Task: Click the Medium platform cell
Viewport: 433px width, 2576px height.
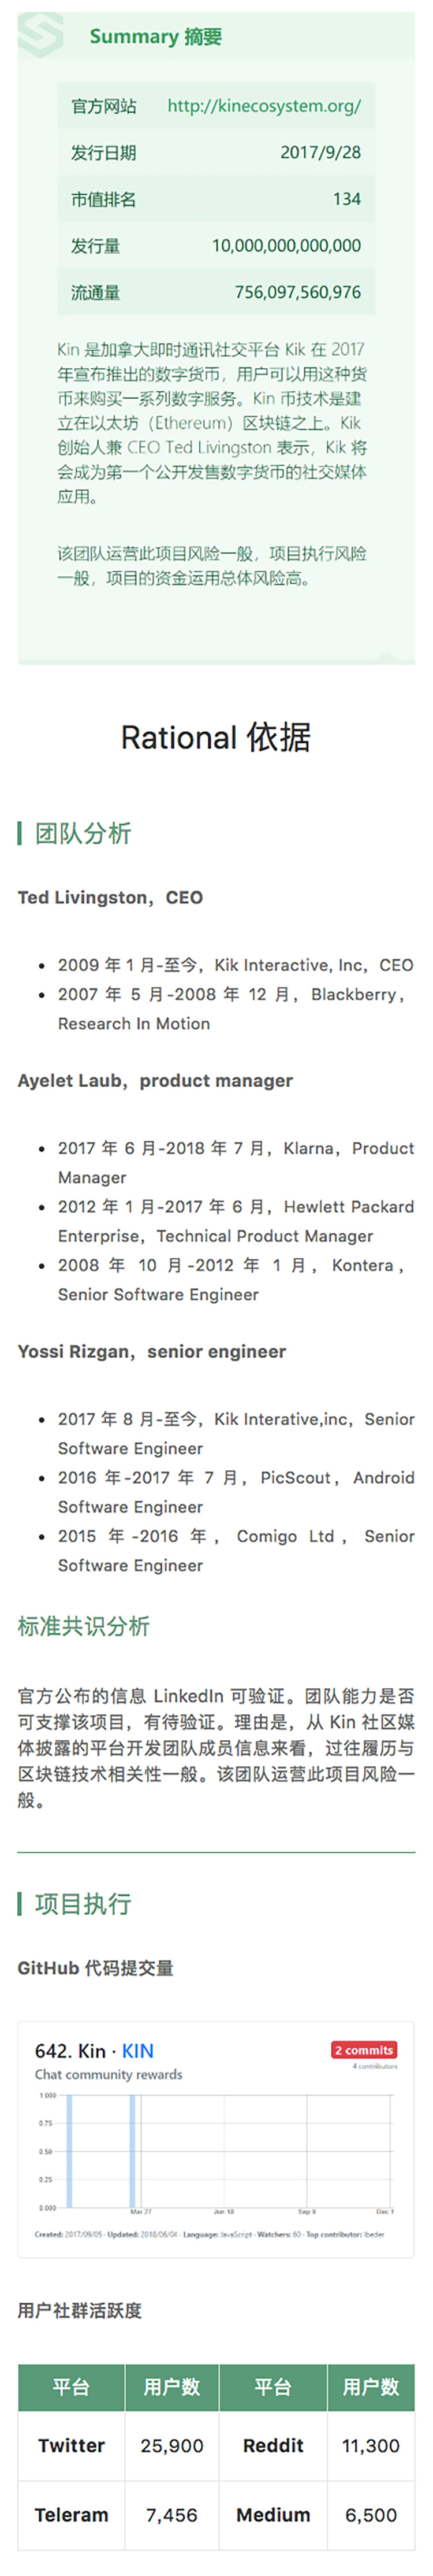Action: pos(273,2515)
